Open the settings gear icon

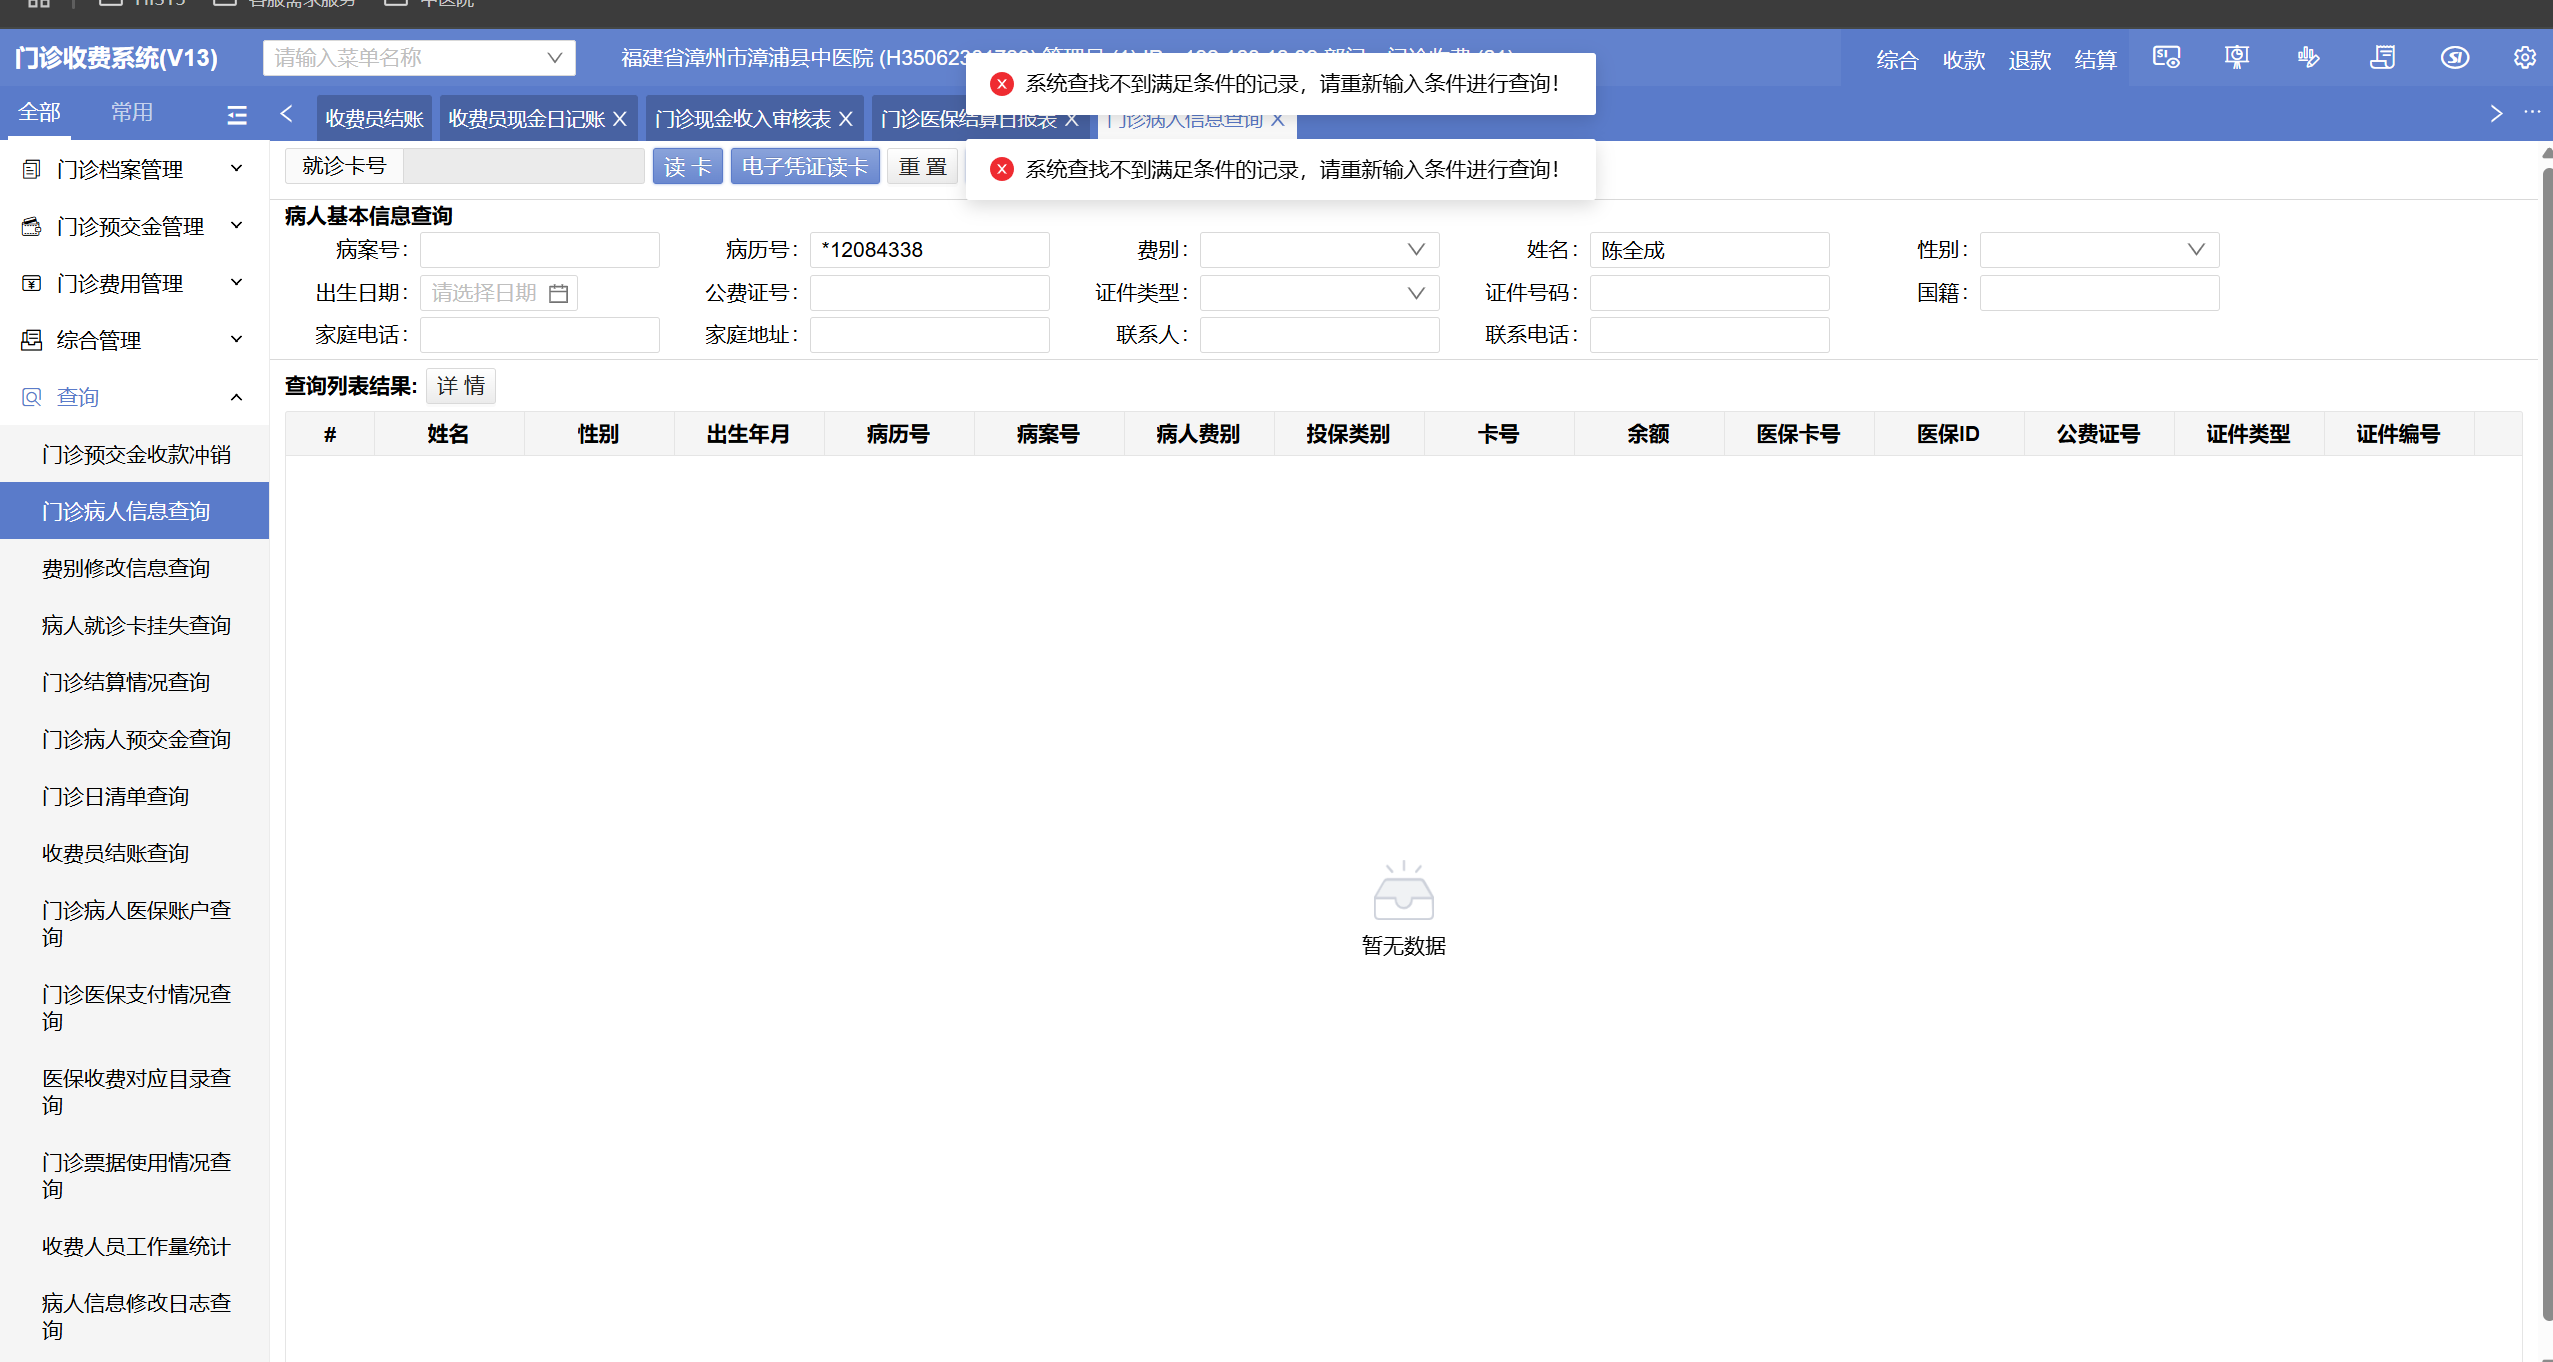coord(2524,58)
